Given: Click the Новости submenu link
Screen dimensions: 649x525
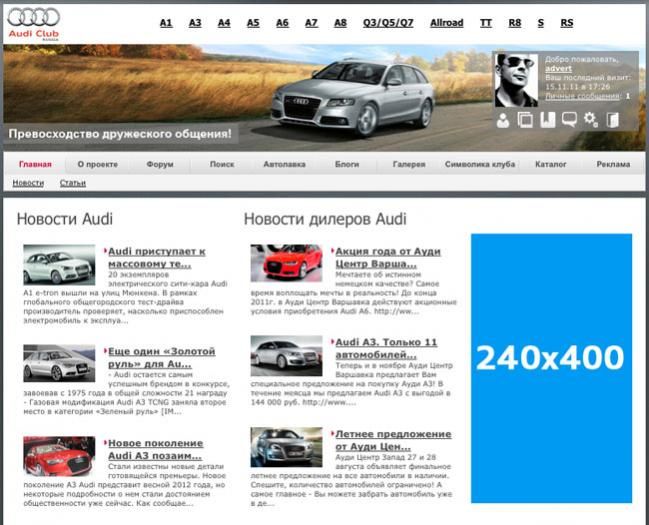Looking at the screenshot, I should (x=28, y=183).
